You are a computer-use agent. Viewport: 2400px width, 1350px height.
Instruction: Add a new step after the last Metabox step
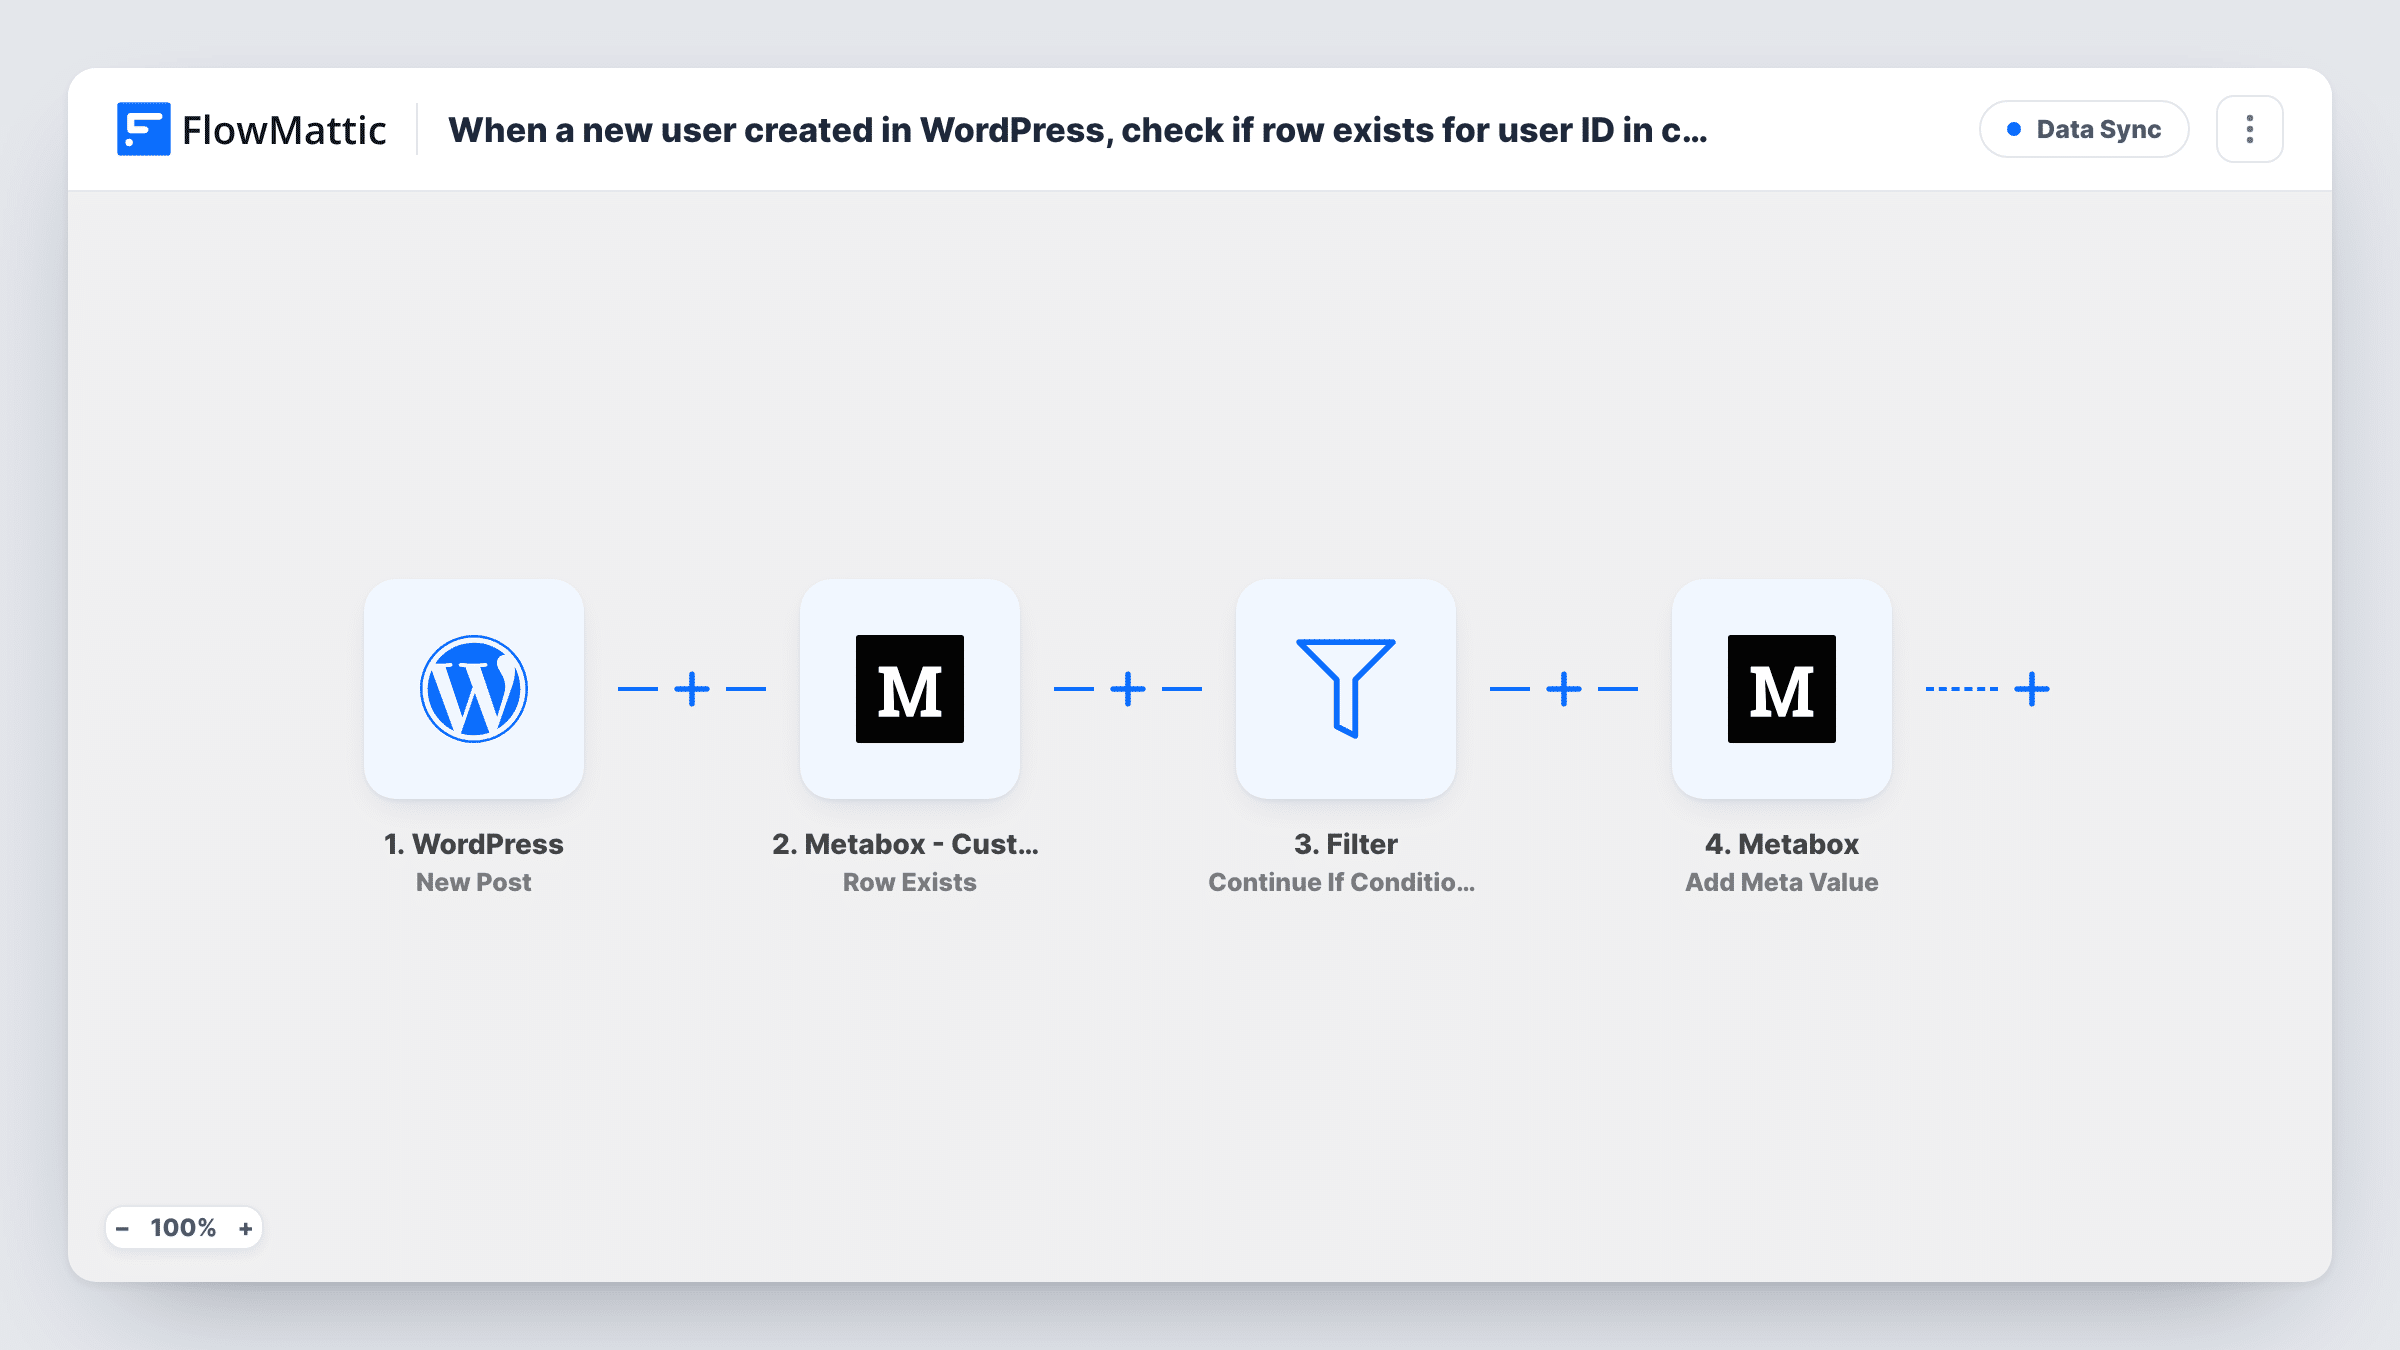pyautogui.click(x=2032, y=689)
